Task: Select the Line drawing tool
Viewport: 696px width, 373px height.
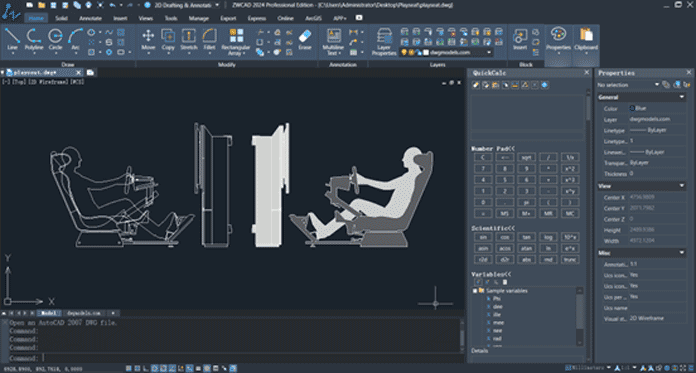Action: point(12,40)
